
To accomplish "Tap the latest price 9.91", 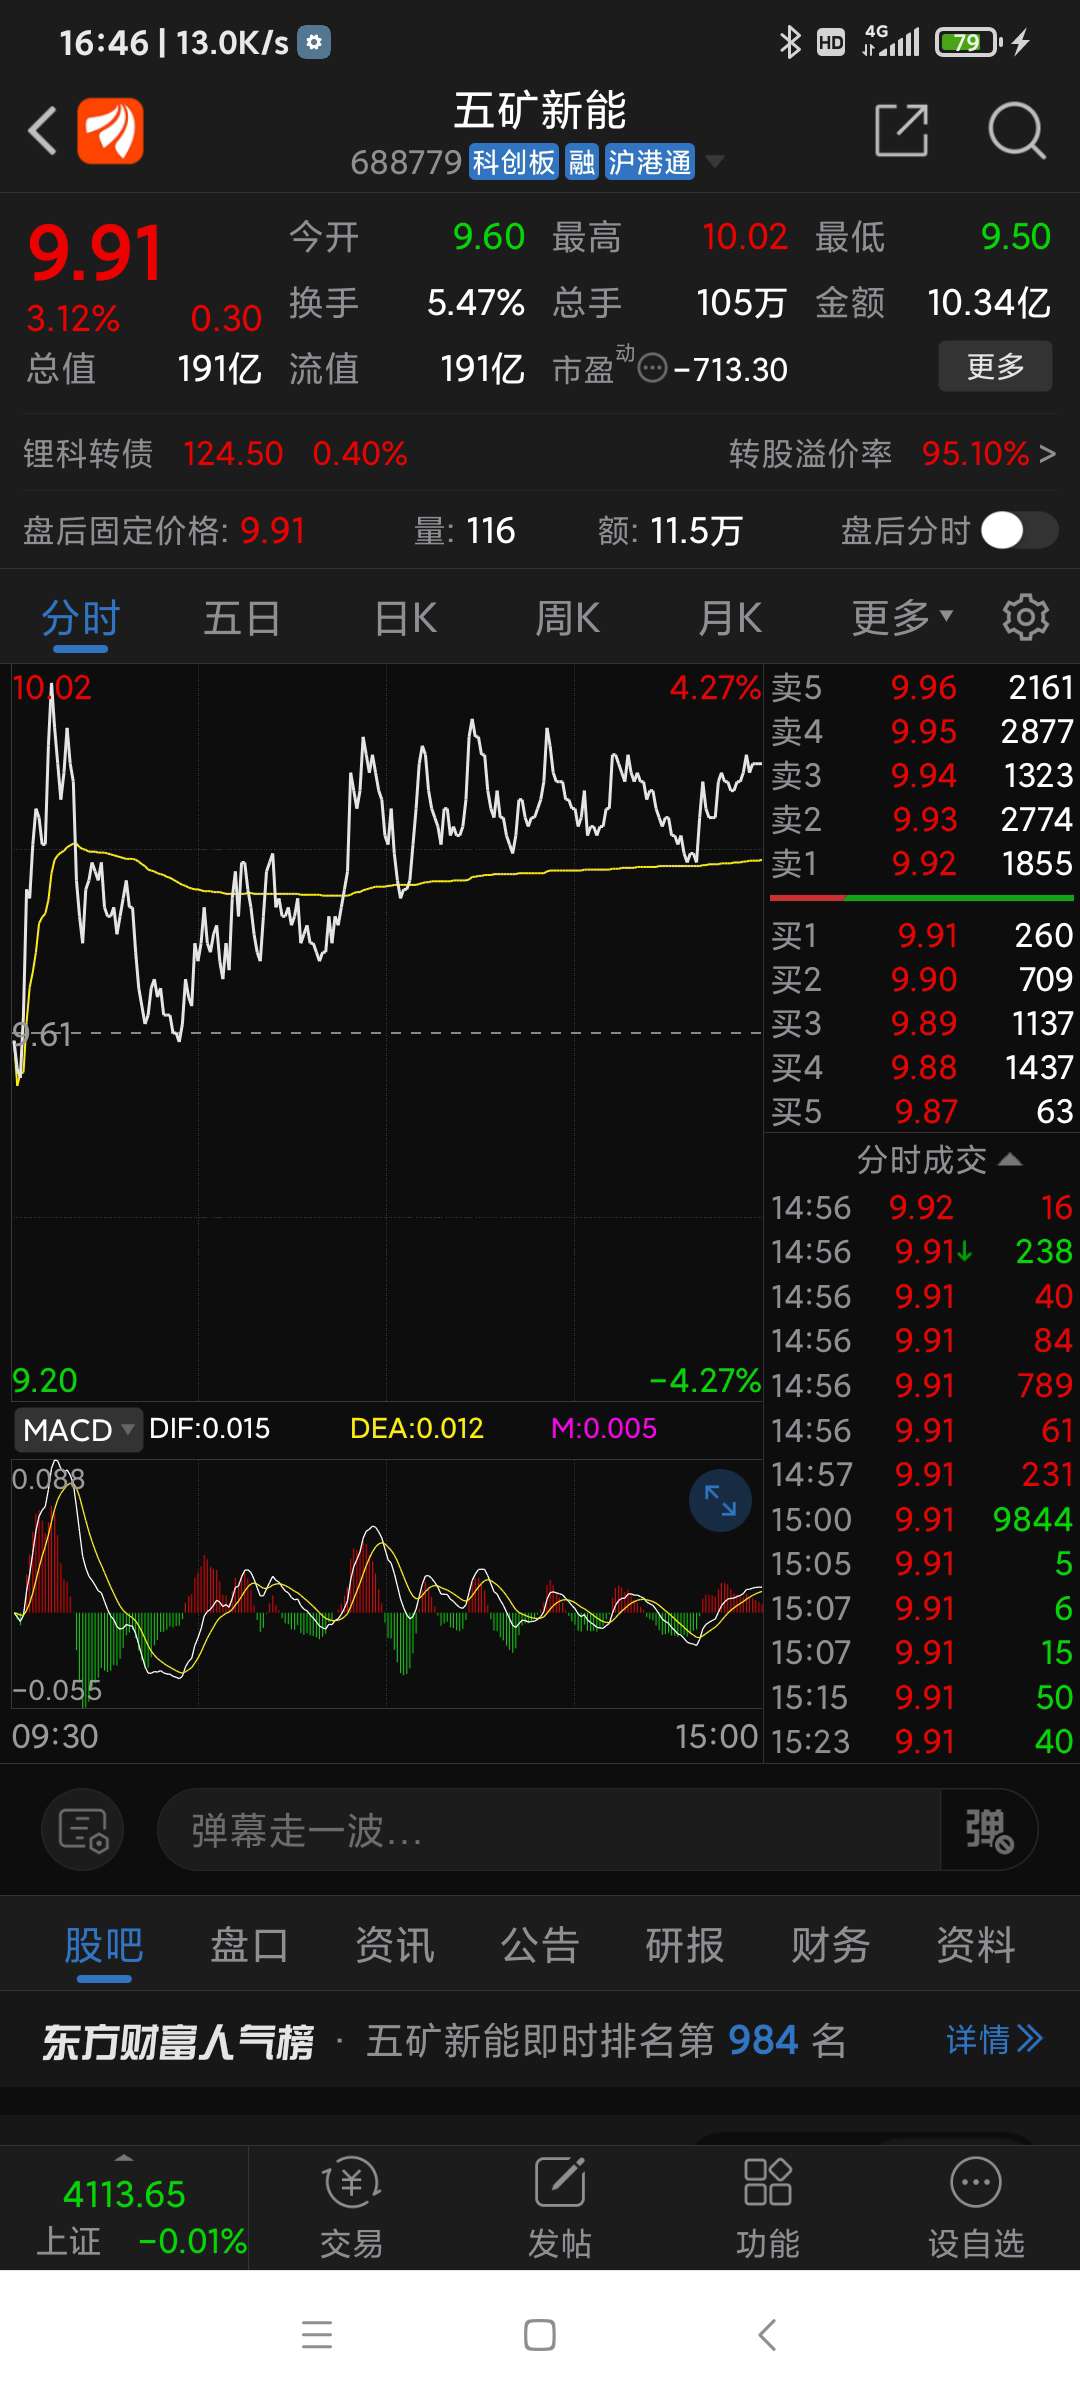I will [95, 253].
